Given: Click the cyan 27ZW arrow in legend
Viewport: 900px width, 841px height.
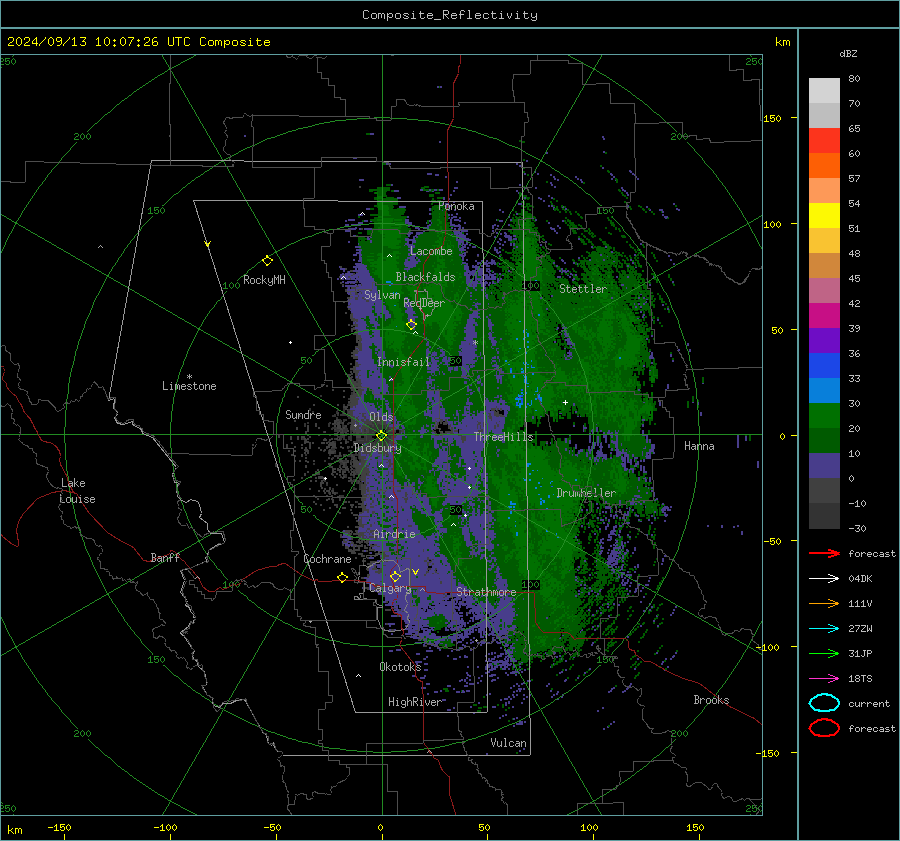Looking at the screenshot, I should coord(824,629).
